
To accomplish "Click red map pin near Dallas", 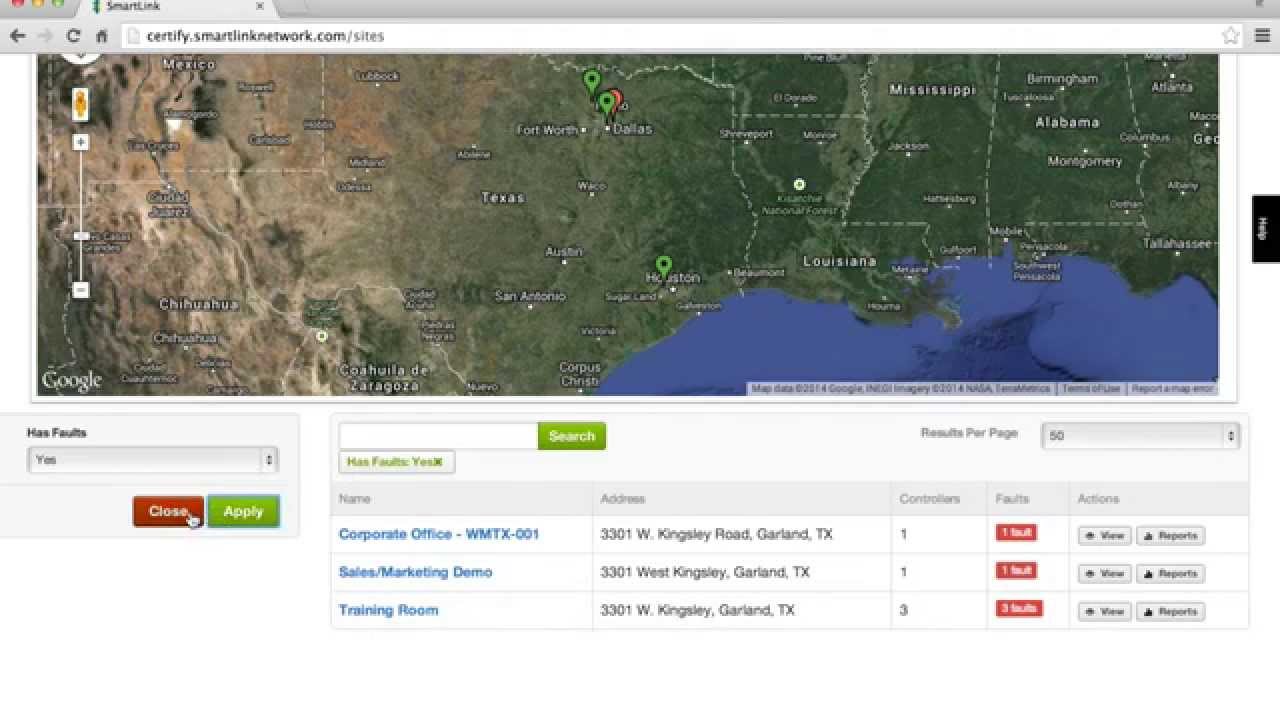I will coord(616,100).
